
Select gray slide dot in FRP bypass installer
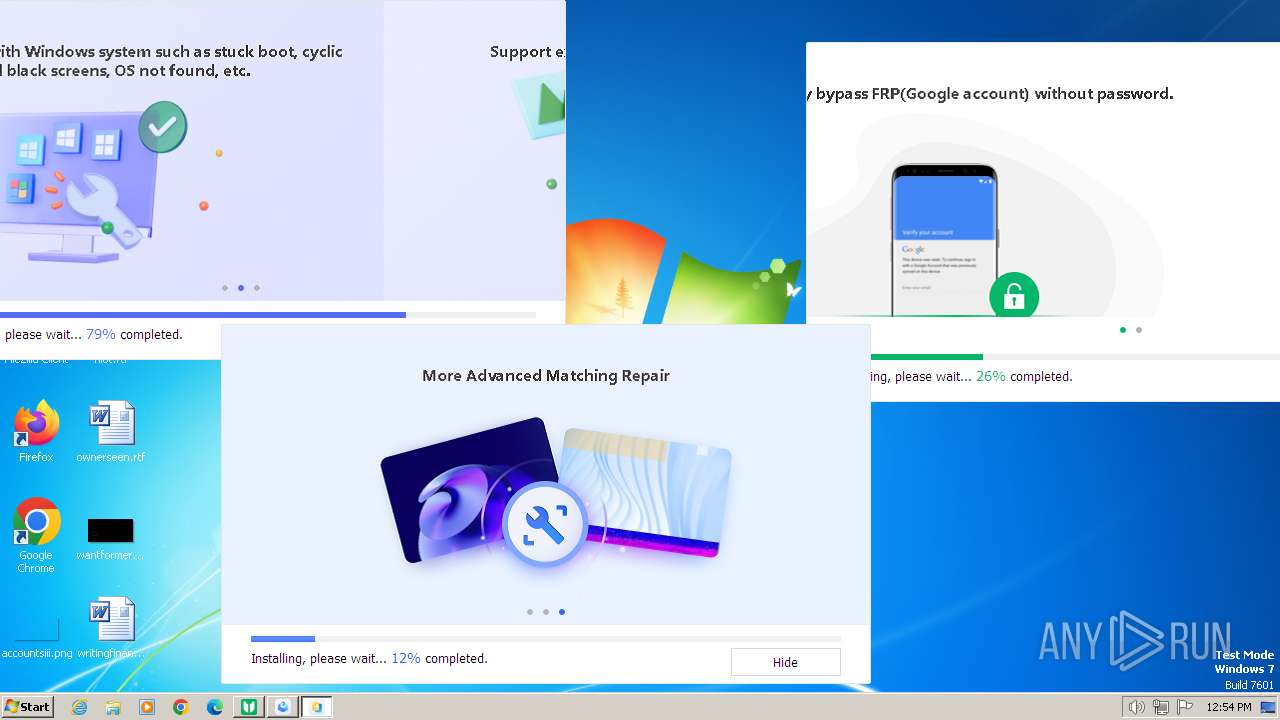(x=1139, y=330)
